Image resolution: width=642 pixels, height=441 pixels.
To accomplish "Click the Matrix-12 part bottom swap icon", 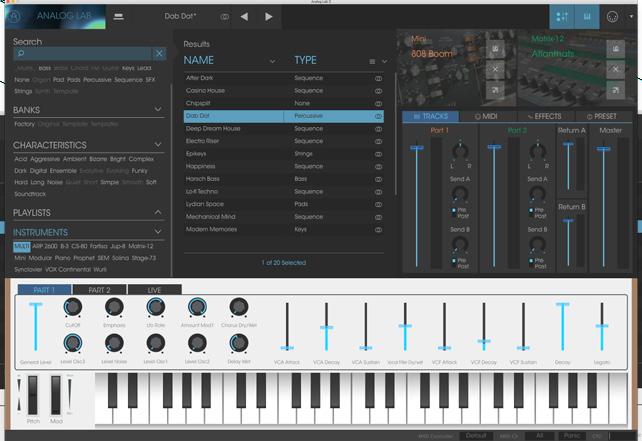I will coord(615,90).
